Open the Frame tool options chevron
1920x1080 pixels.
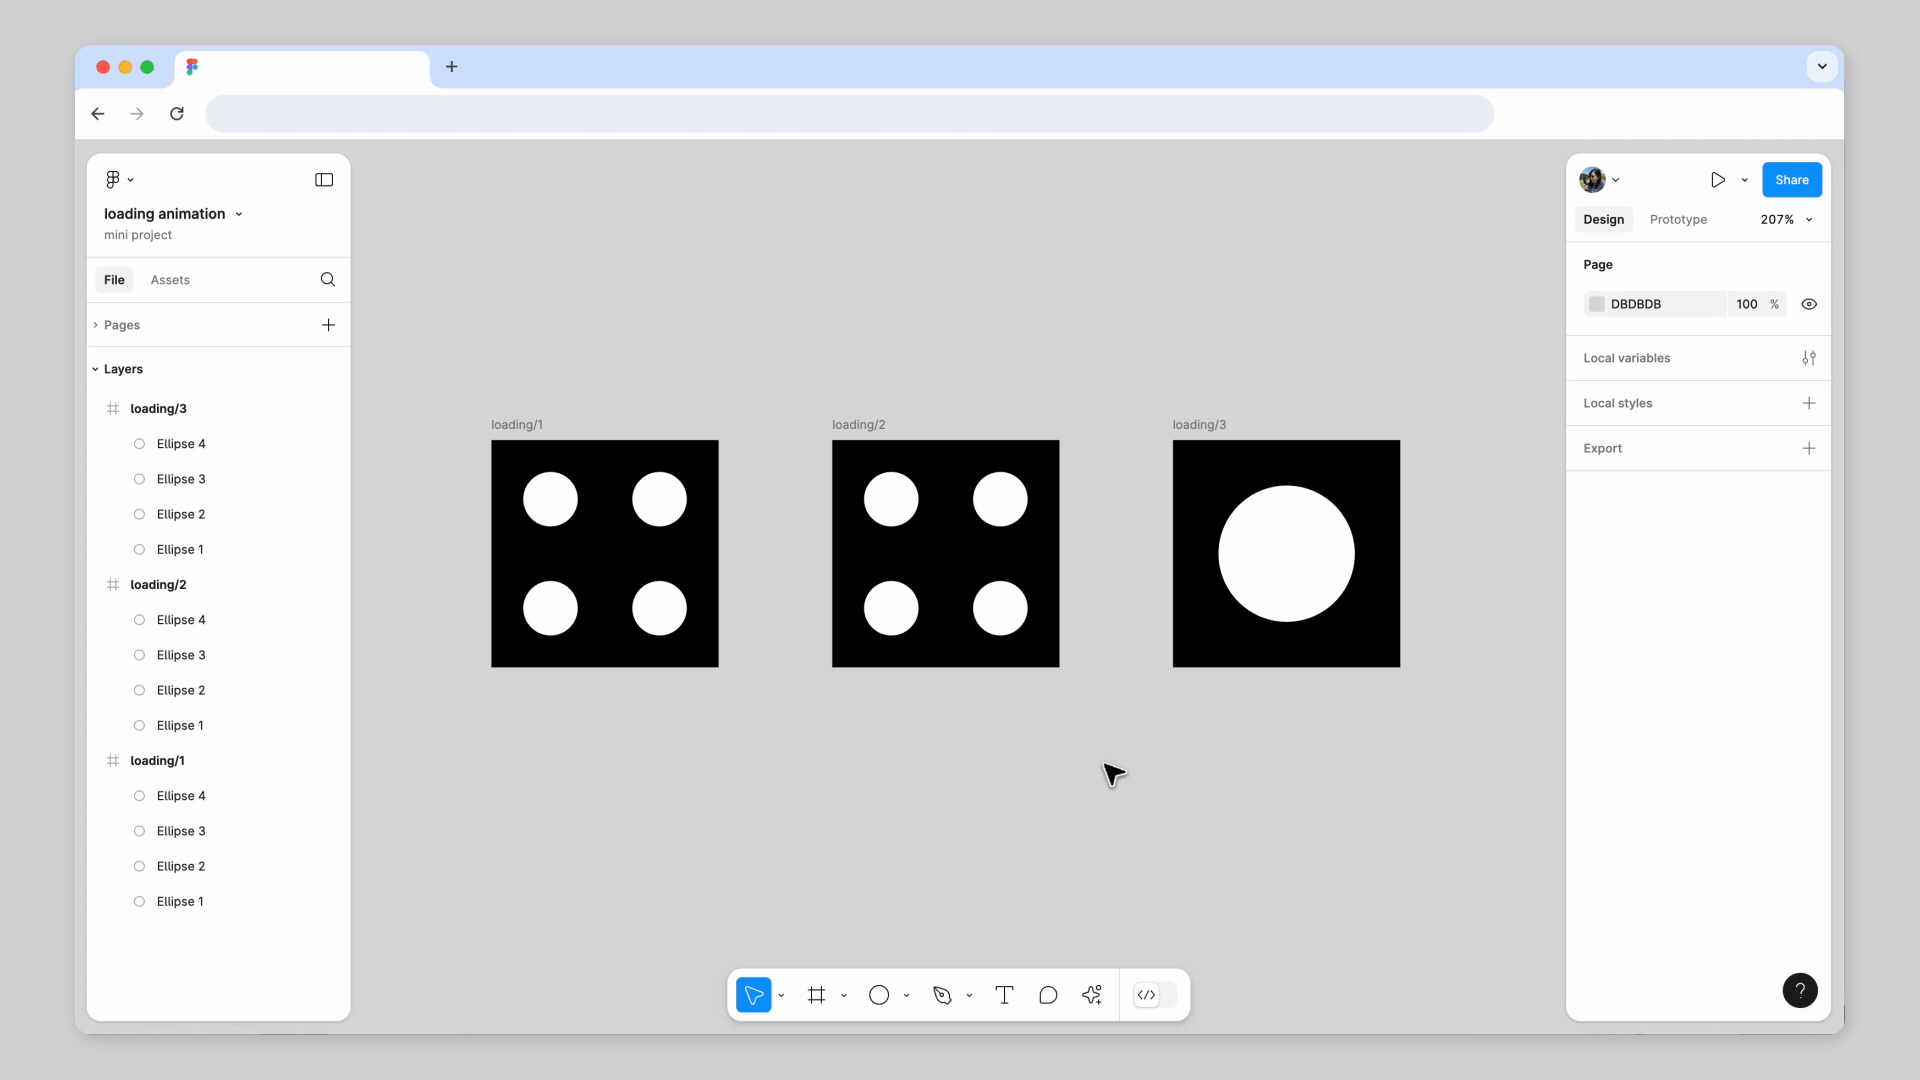[844, 995]
